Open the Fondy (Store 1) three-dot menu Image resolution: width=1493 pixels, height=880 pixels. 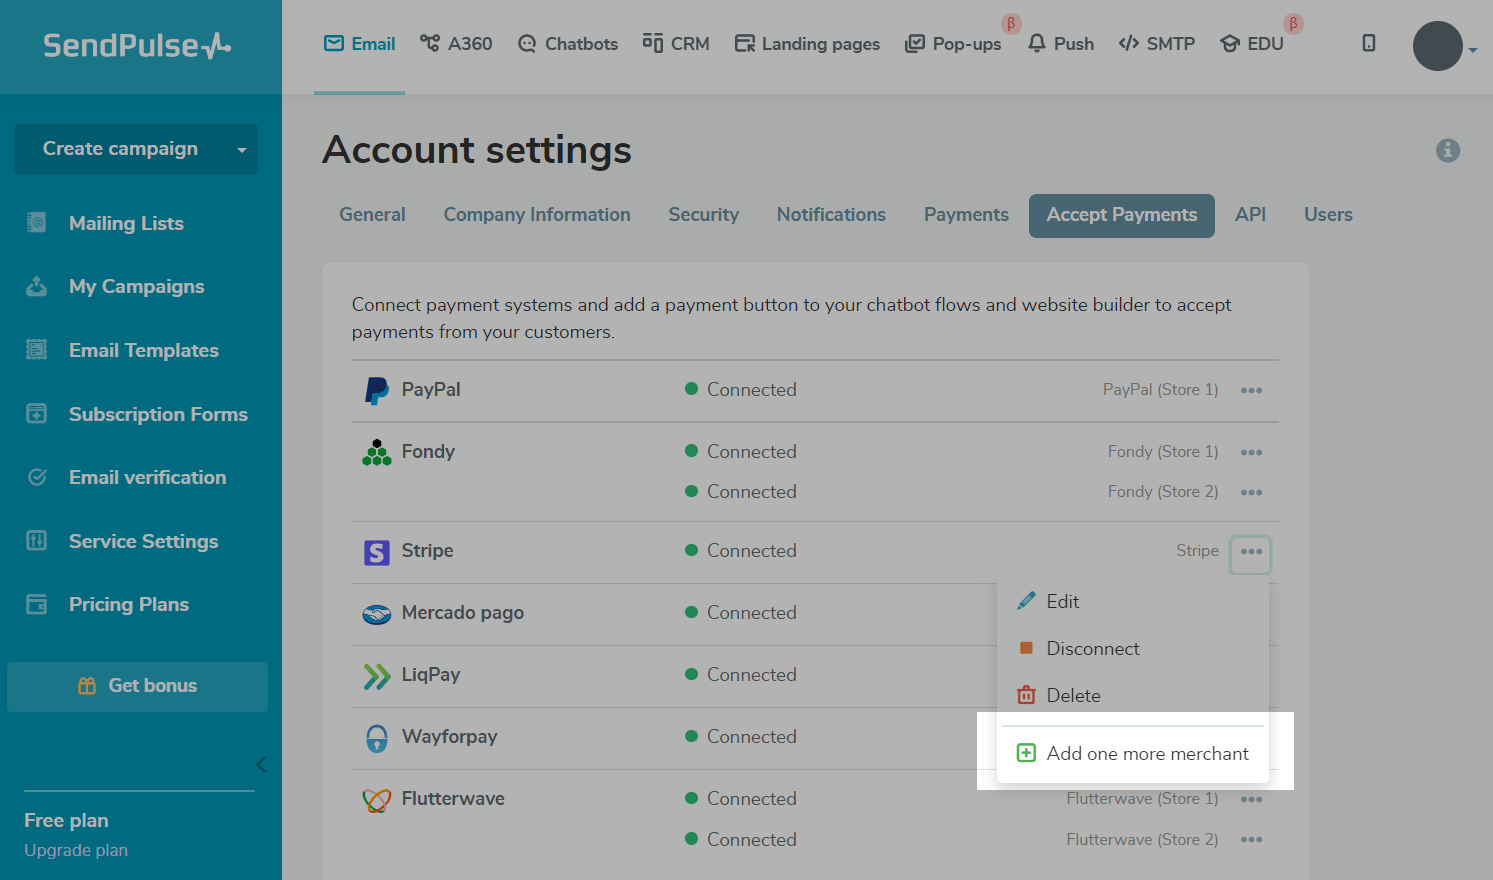coord(1251,453)
